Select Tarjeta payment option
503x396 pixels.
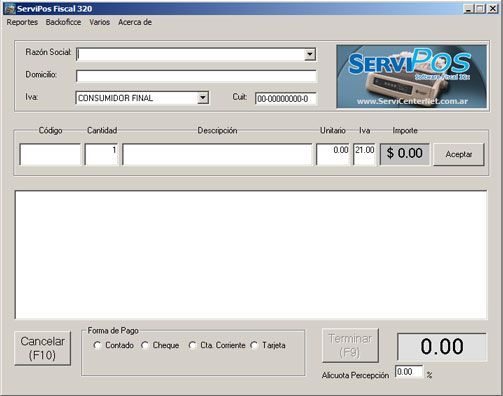point(268,345)
